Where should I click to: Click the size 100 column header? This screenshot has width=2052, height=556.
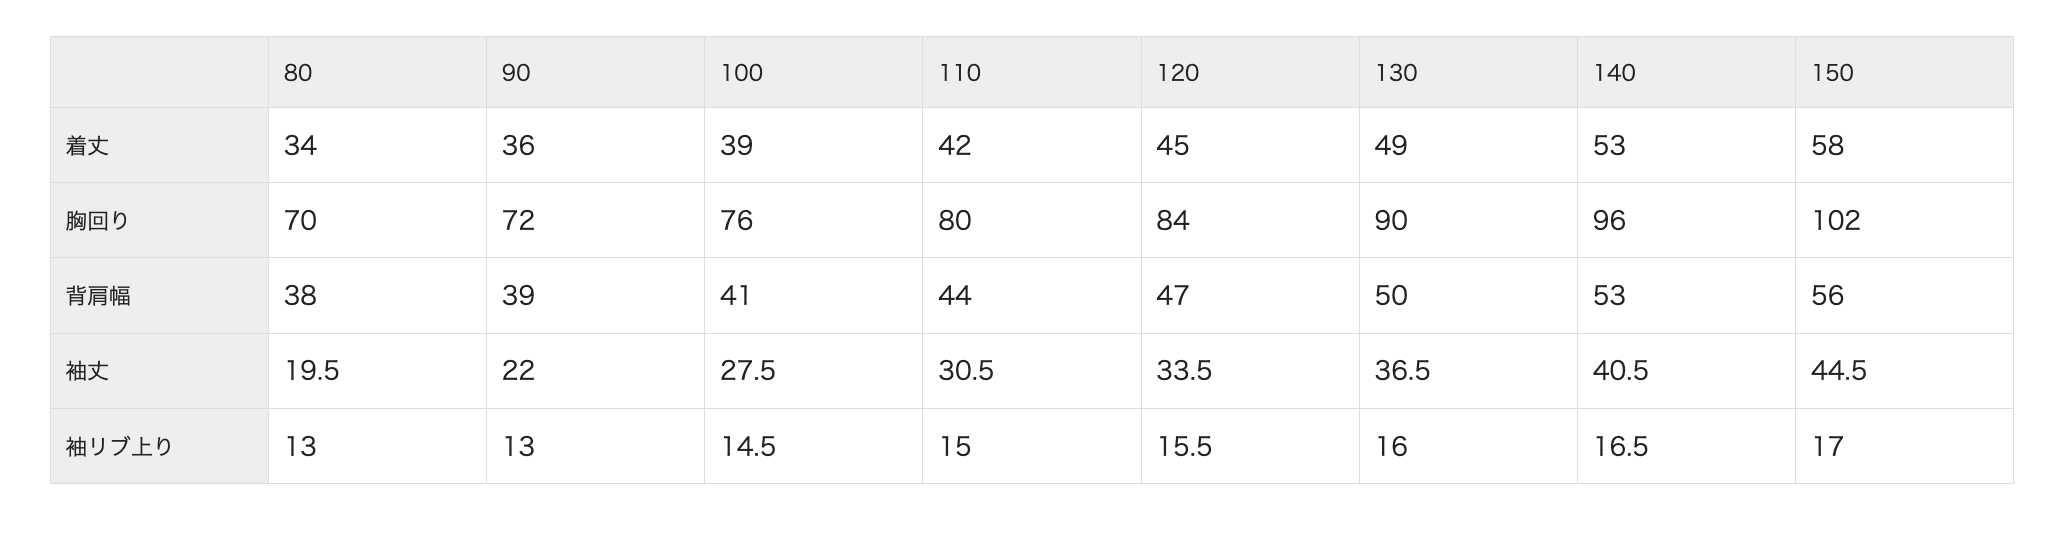click(741, 73)
